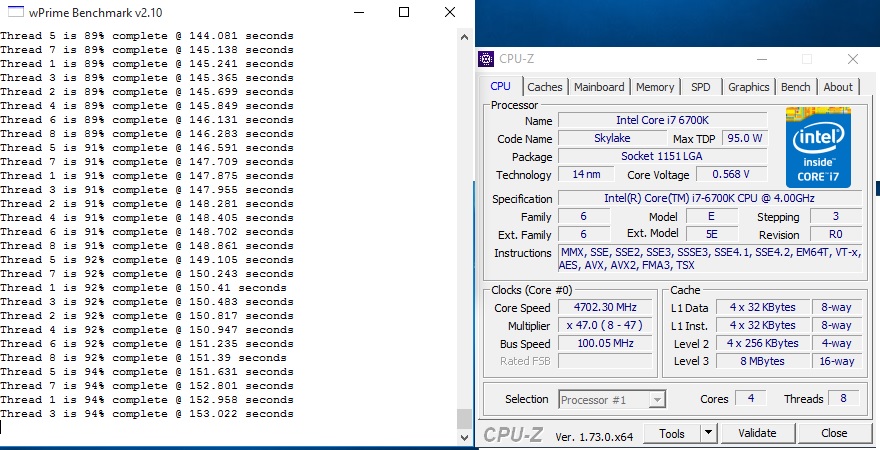Open the Graphics tab

pyautogui.click(x=748, y=87)
